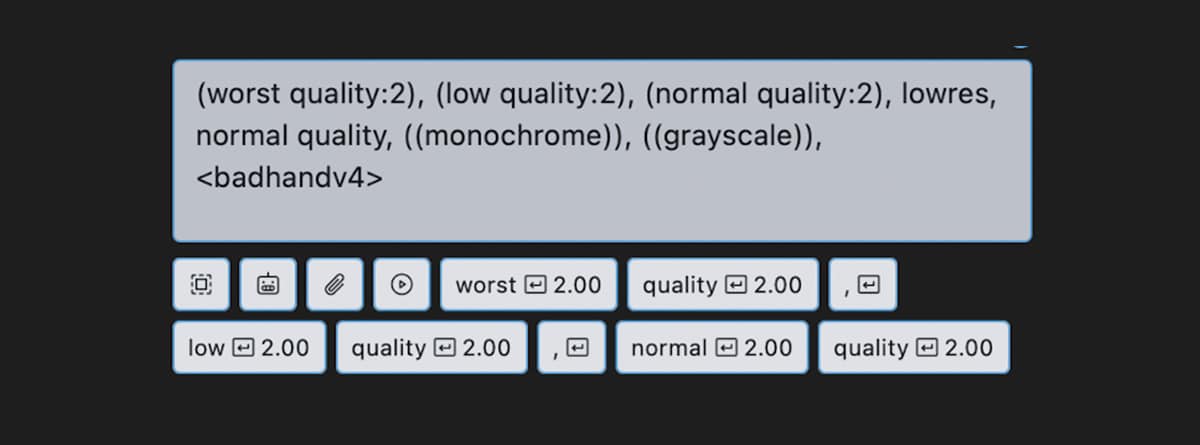This screenshot has width=1200, height=445.
Task: Click the 2.00 weight value in the 'low' tag
Action: point(285,348)
